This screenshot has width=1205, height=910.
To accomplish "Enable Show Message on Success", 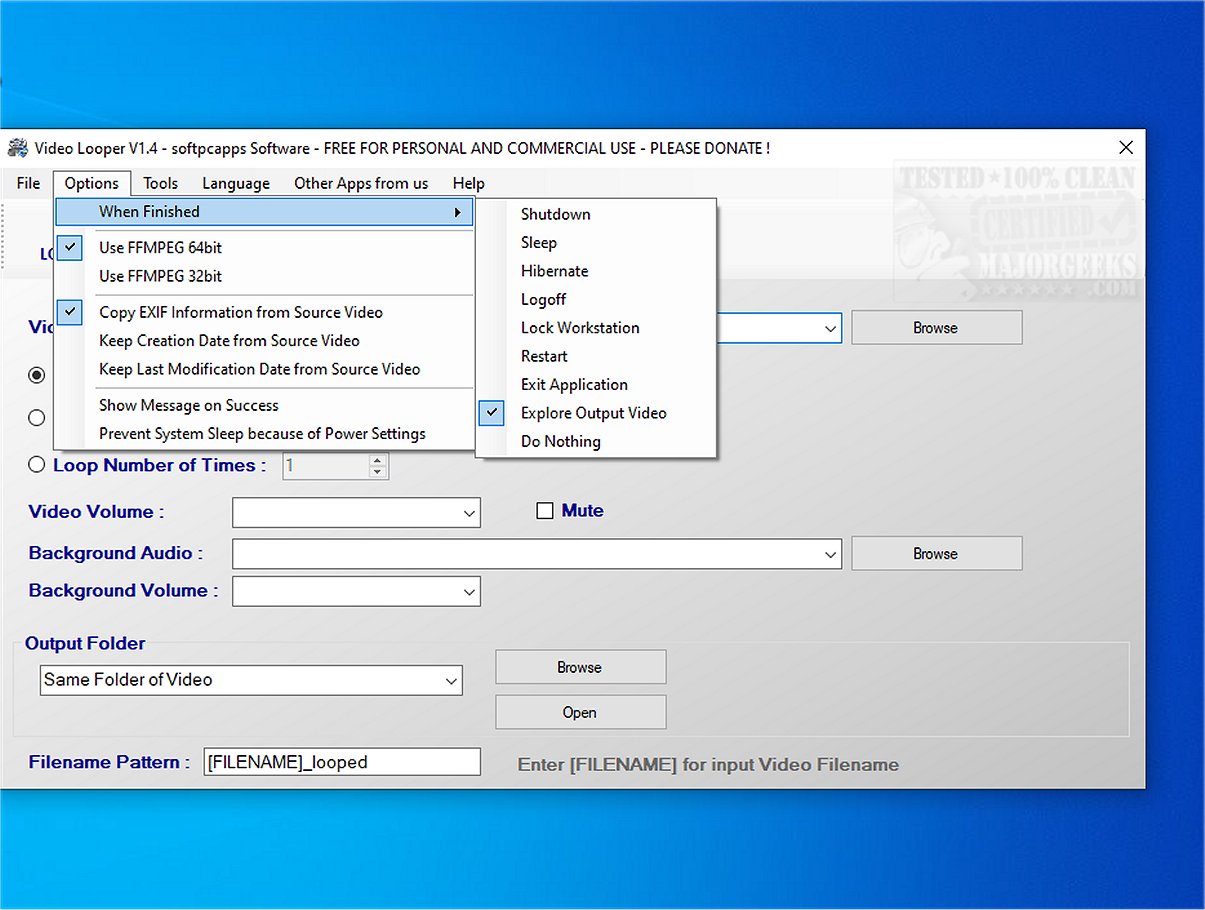I will tap(264, 405).
